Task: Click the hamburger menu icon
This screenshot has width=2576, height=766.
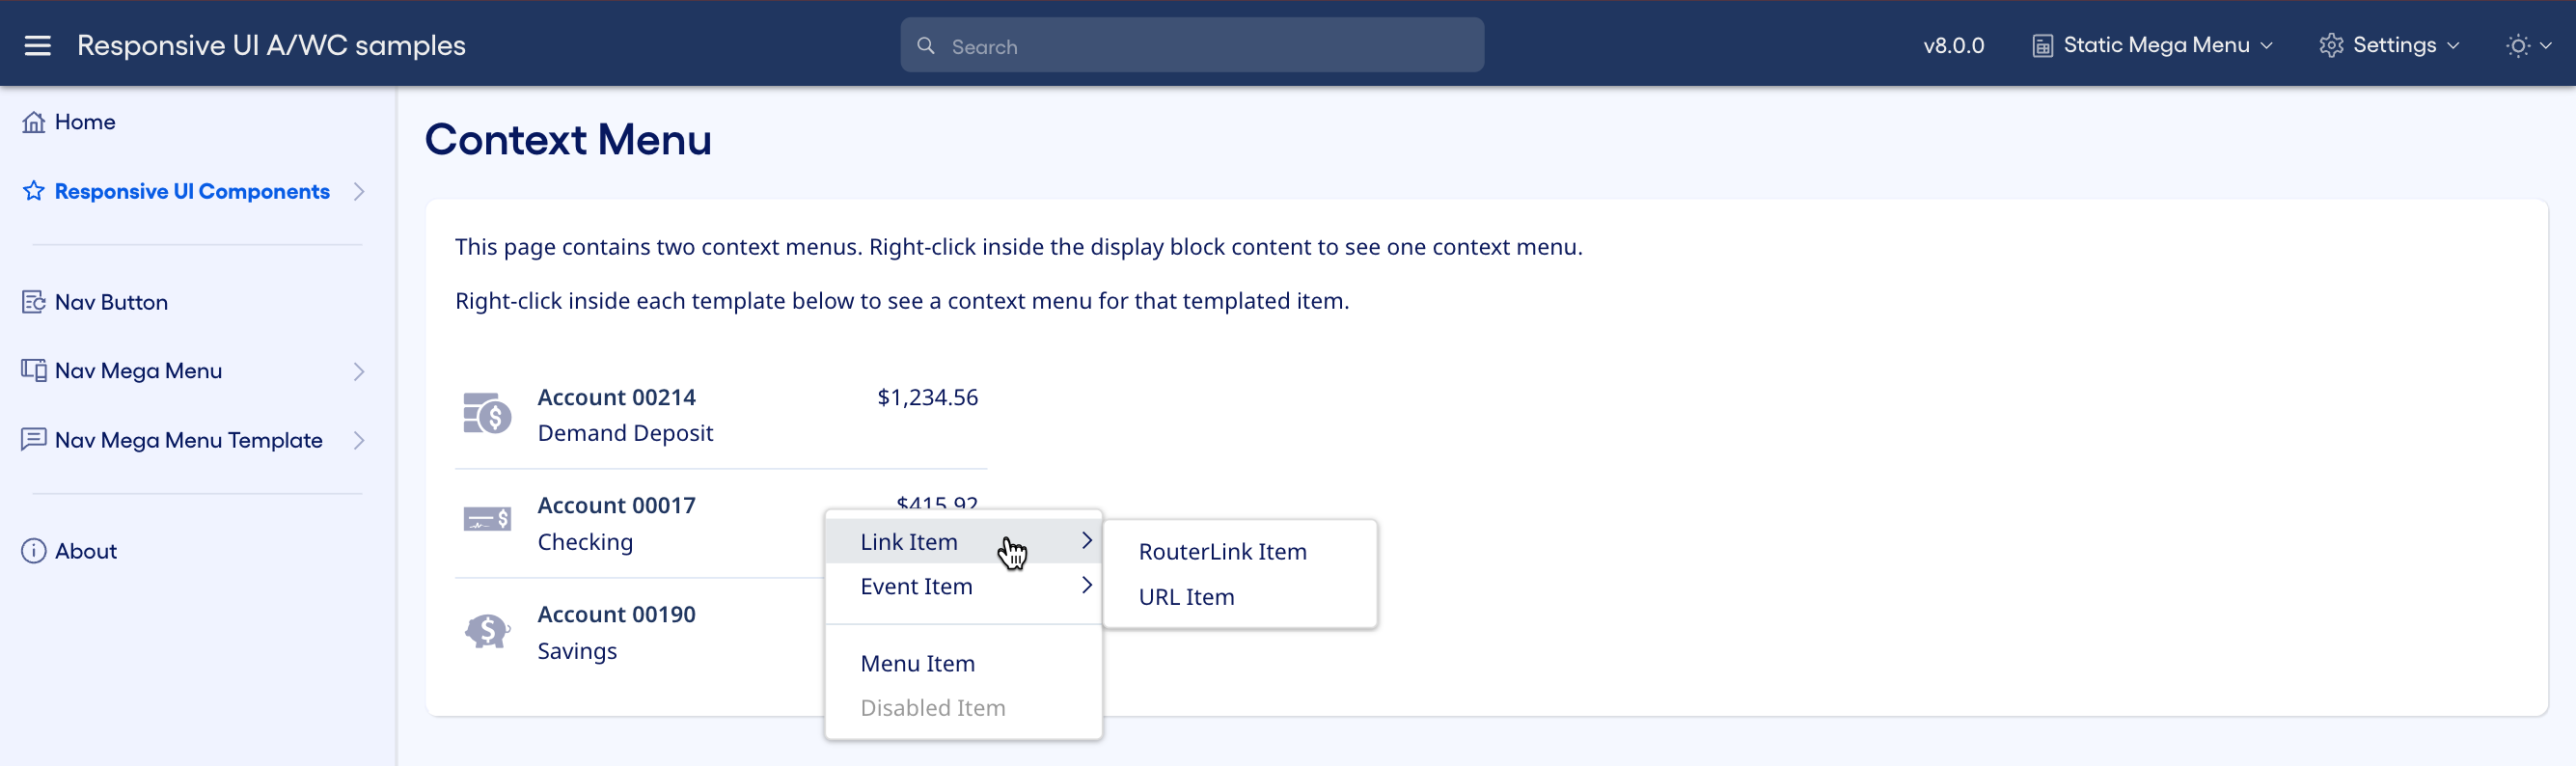Action: (x=37, y=46)
